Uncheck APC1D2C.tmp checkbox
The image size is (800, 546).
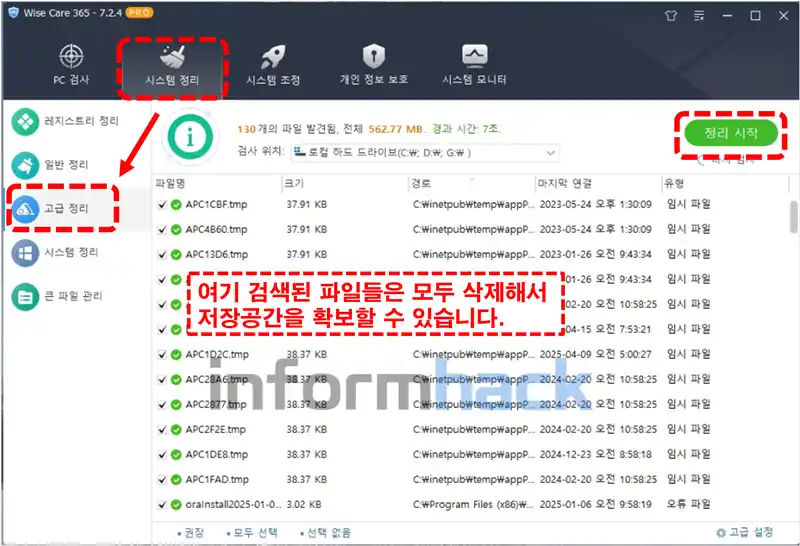pyautogui.click(x=162, y=355)
